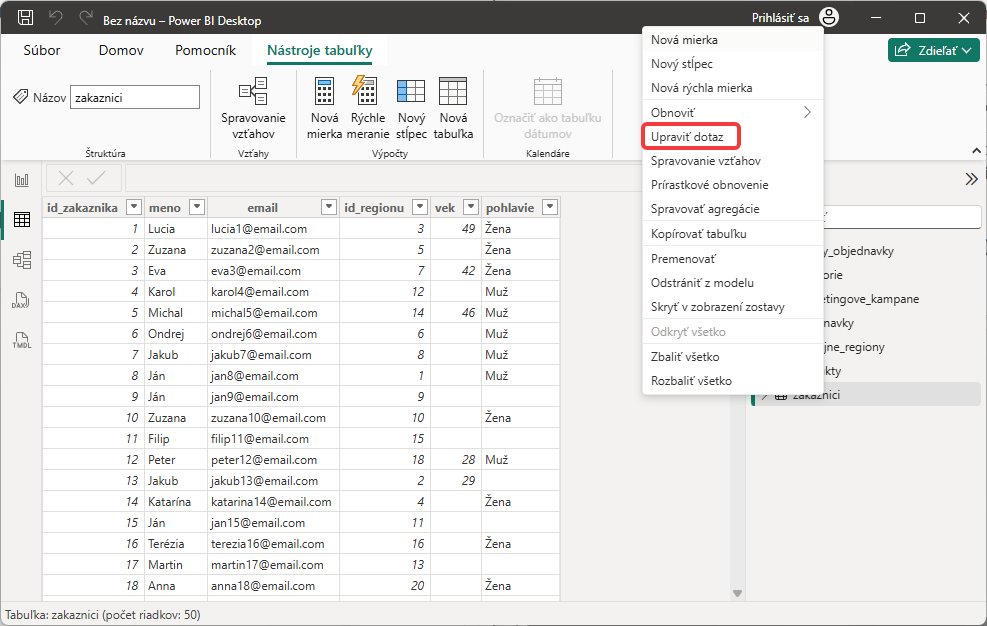Switch to the Report view sidebar icon
This screenshot has width=987, height=626.
[x=22, y=180]
